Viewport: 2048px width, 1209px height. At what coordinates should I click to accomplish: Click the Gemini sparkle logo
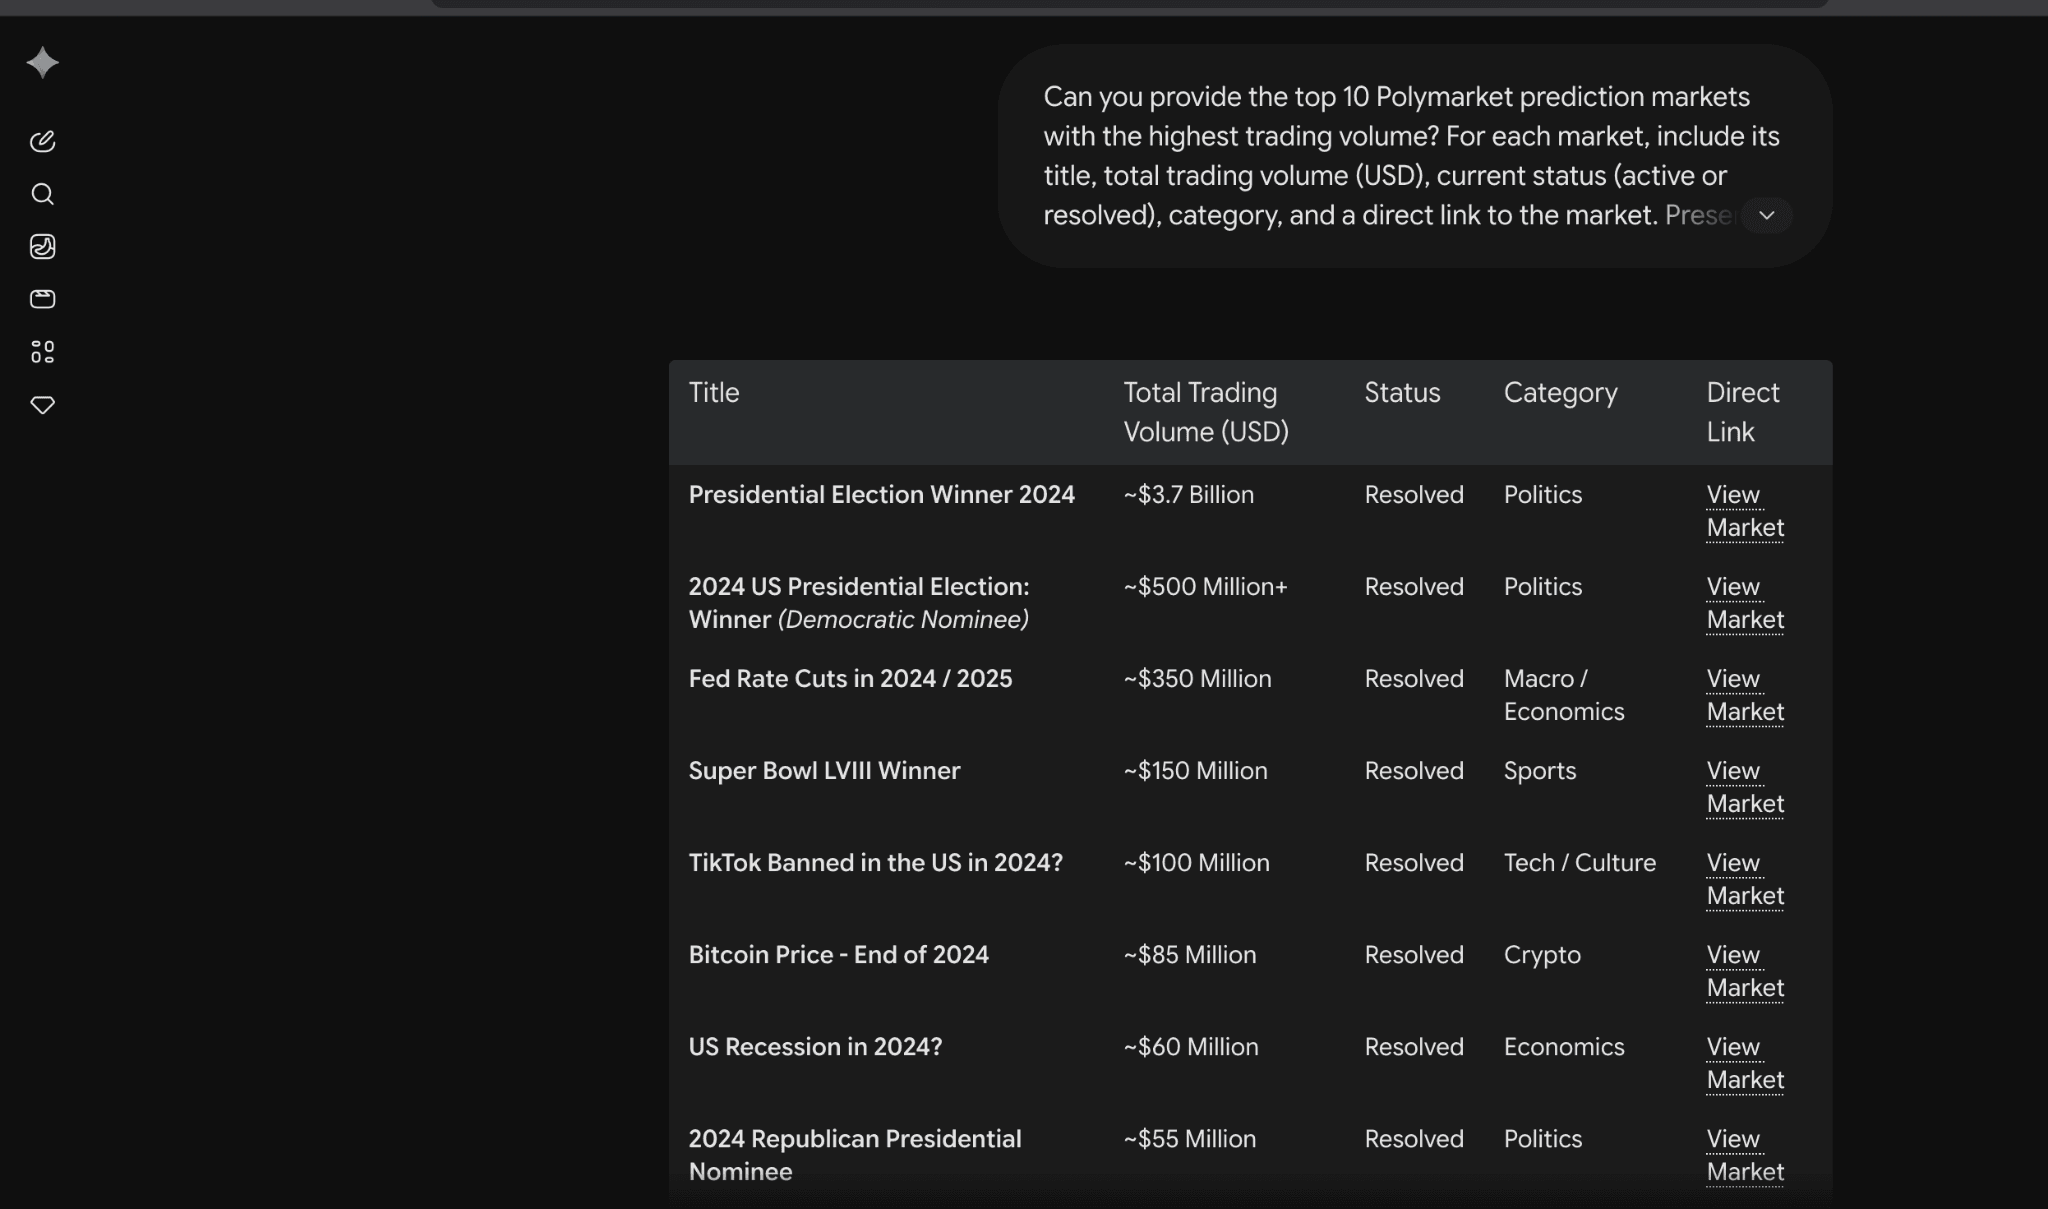tap(42, 63)
